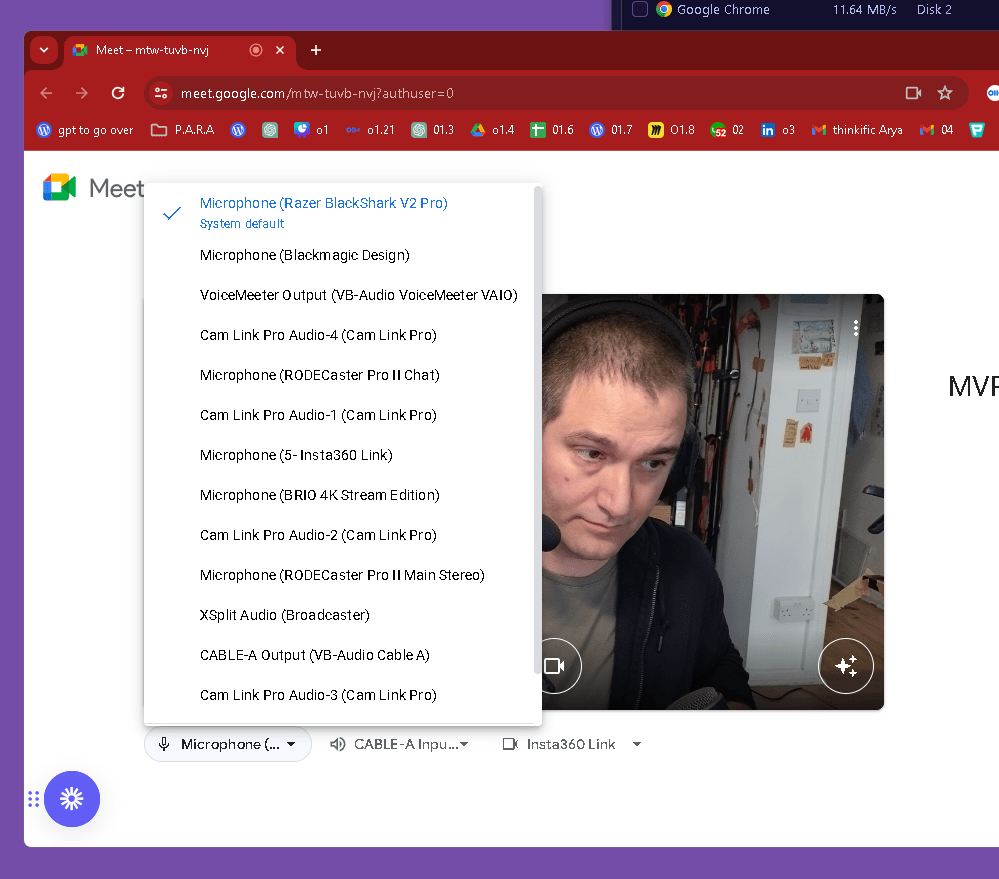Open the o1 bookmark
This screenshot has height=879, width=999.
[311, 131]
